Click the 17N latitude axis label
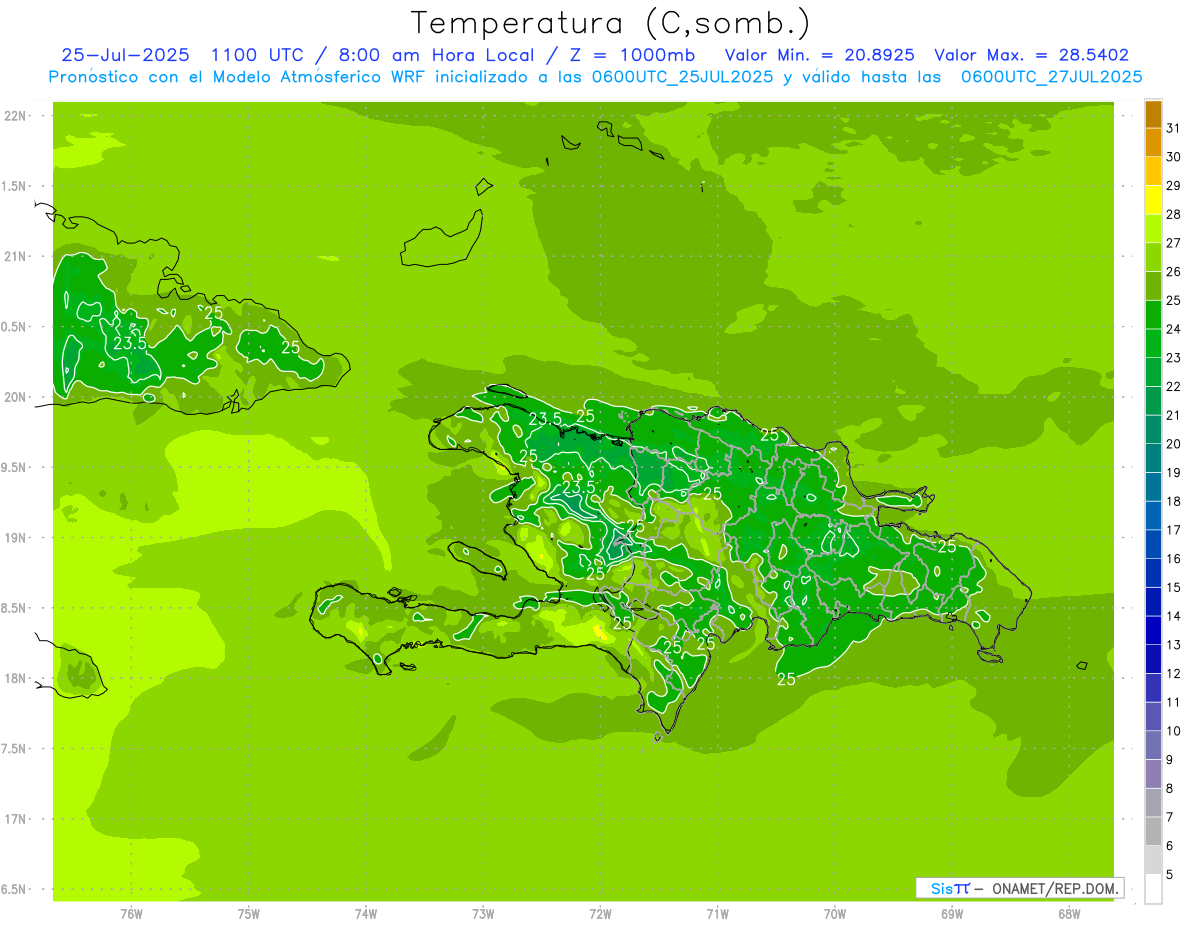Image resolution: width=1200 pixels, height=927 pixels. [15, 819]
